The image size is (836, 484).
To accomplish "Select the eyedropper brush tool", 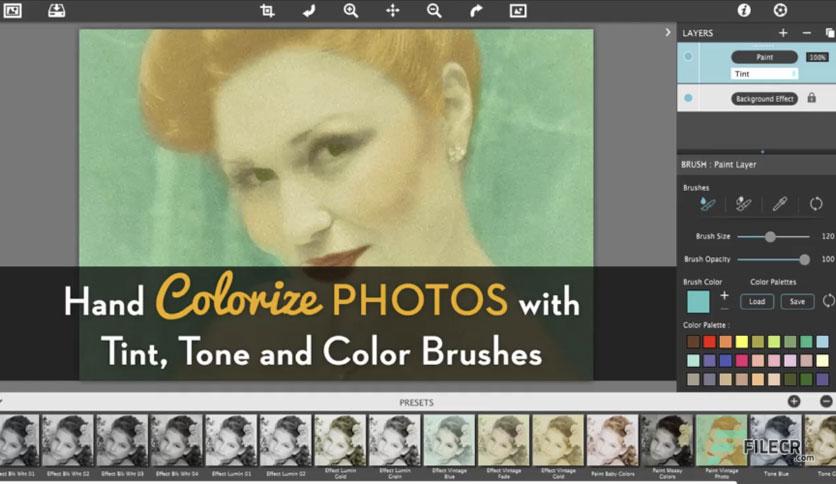I will coord(779,204).
